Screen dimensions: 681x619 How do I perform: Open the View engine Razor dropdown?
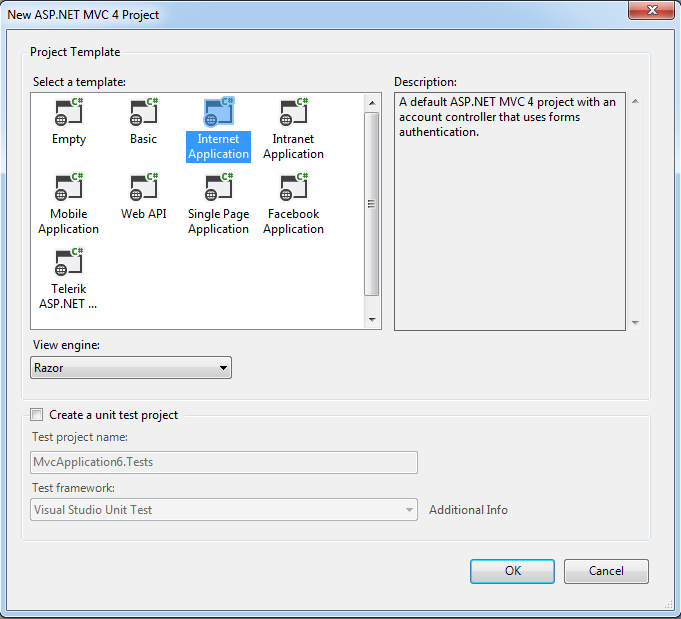[x=131, y=367]
